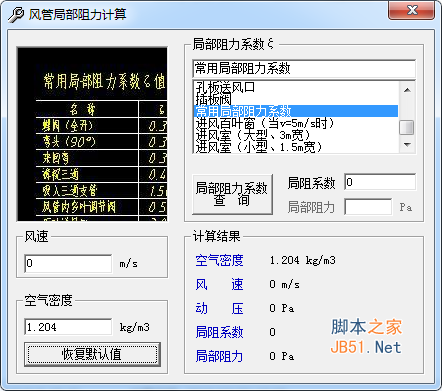
Task: Click the 动压 result label
Action: [219, 308]
